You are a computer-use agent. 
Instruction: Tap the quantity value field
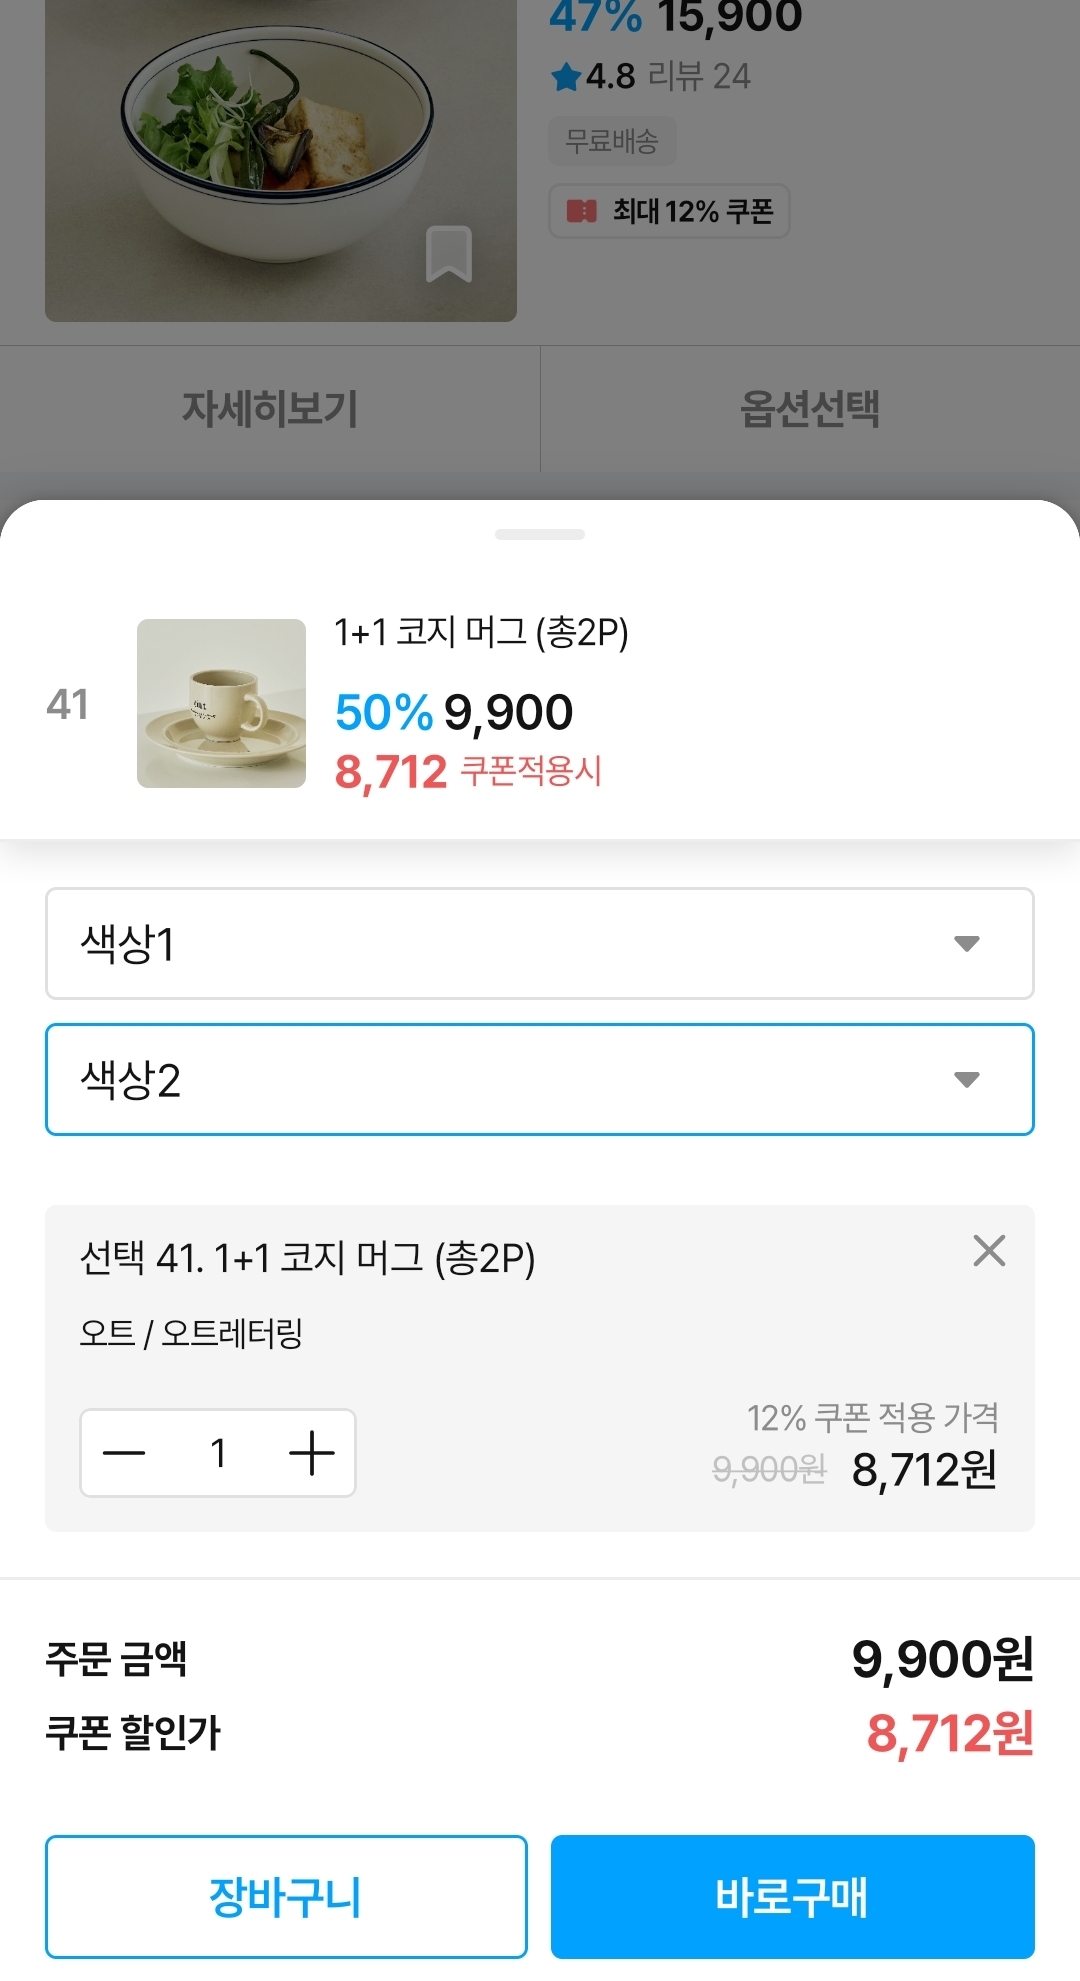coord(218,1453)
